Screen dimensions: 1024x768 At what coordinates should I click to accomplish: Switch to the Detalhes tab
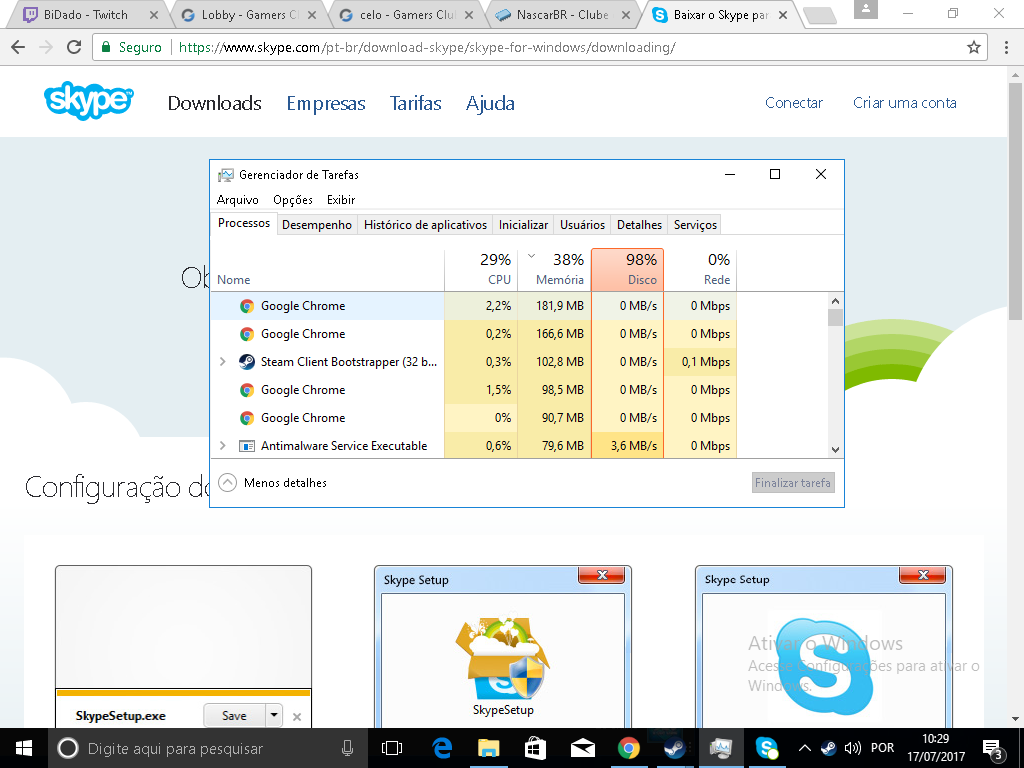tap(639, 225)
